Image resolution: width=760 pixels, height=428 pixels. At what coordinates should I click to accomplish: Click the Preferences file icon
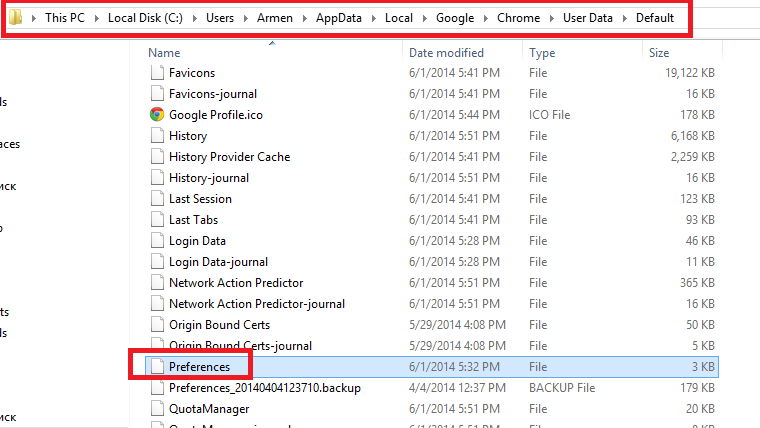click(157, 366)
